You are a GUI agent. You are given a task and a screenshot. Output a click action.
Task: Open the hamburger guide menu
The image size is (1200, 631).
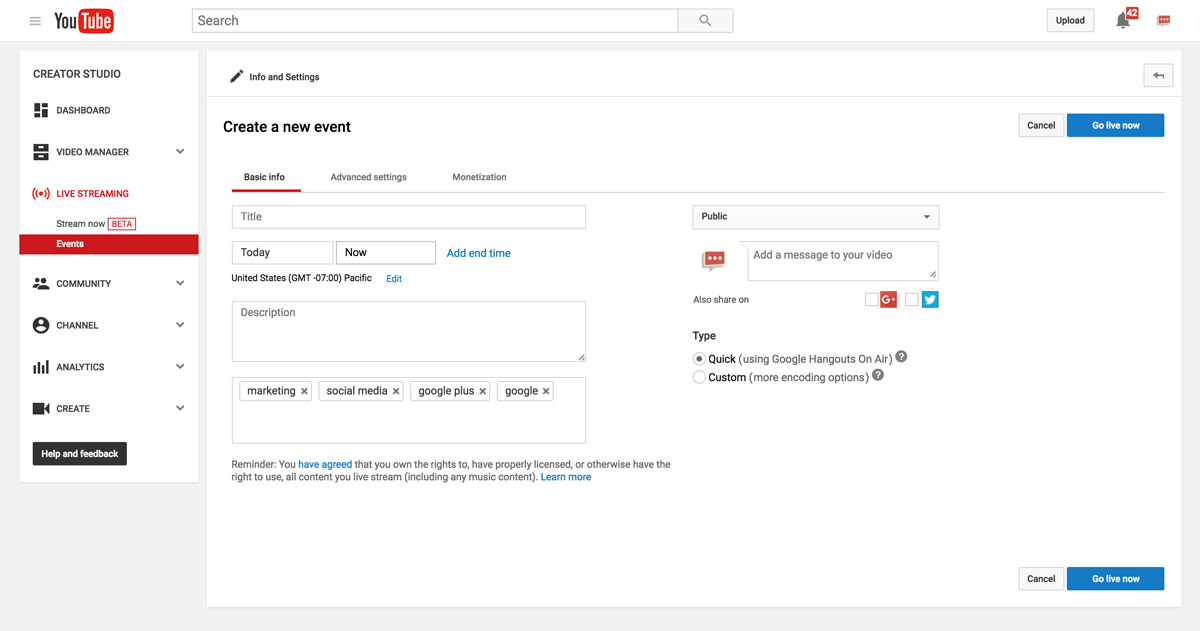click(35, 21)
